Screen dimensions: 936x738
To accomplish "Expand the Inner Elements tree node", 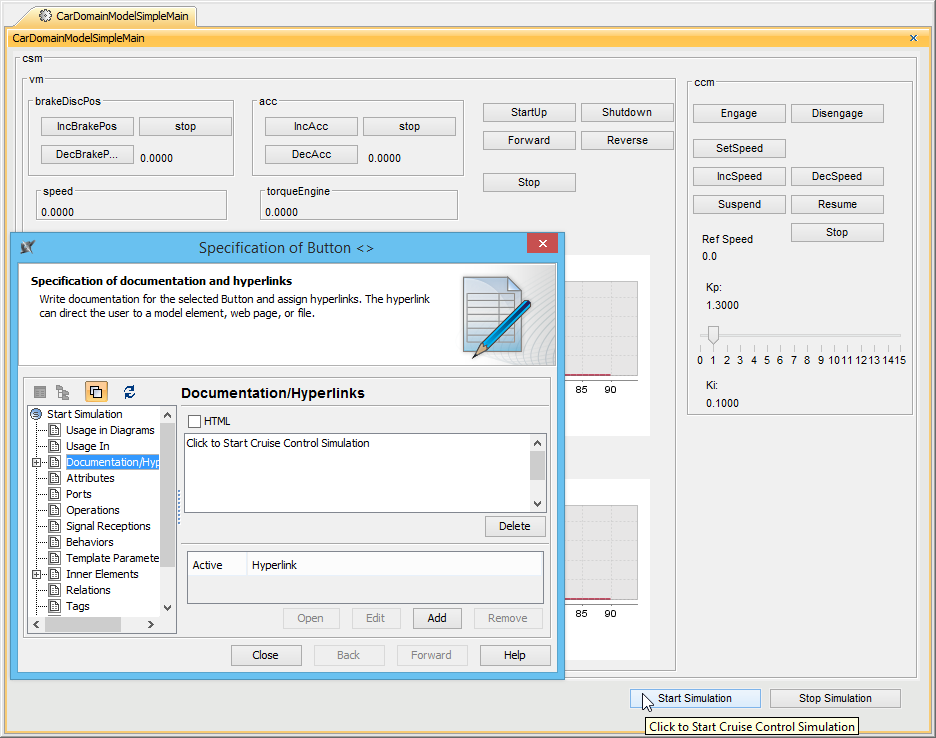I will (x=37, y=574).
